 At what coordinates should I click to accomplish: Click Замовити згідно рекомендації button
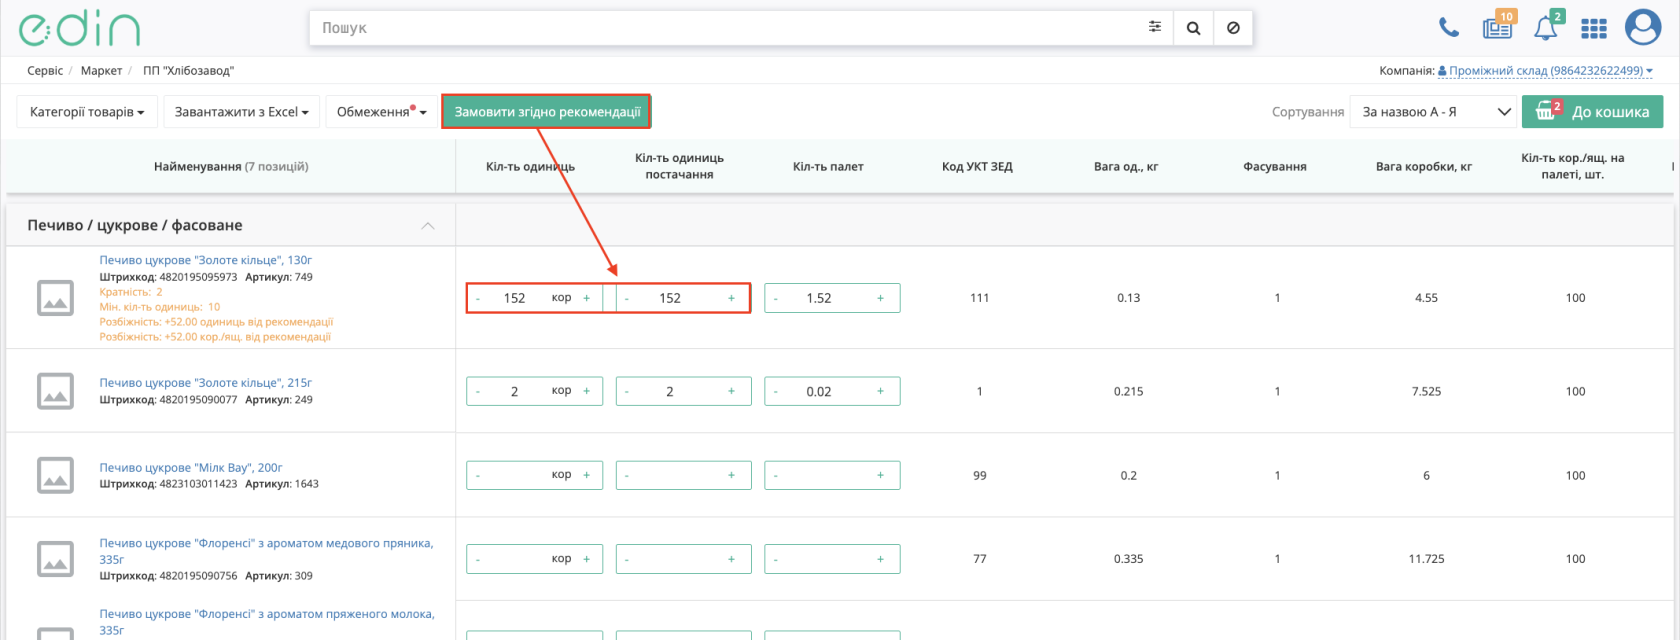pos(547,112)
